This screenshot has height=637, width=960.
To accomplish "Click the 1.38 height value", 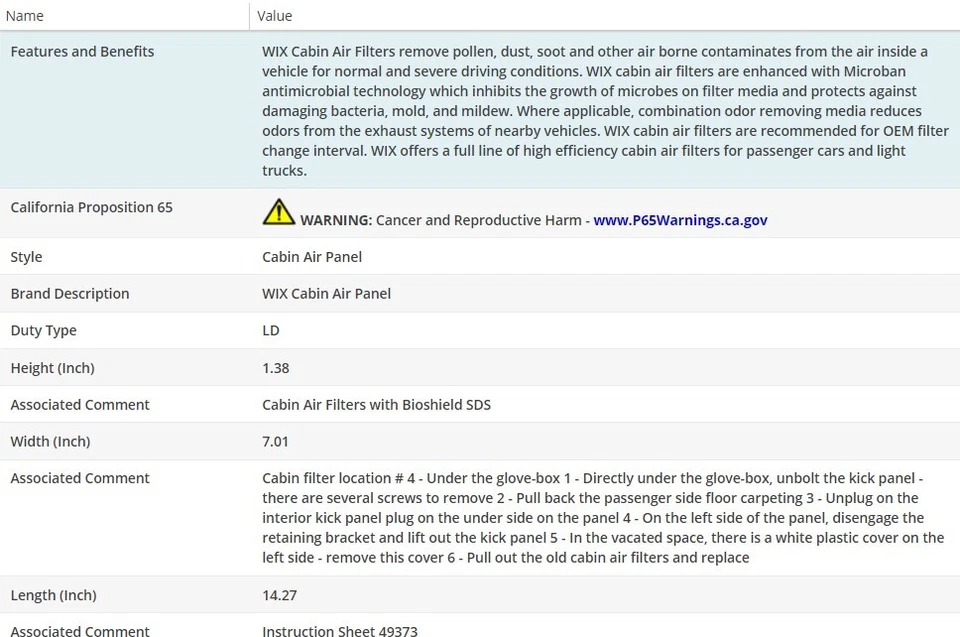I will coord(276,368).
